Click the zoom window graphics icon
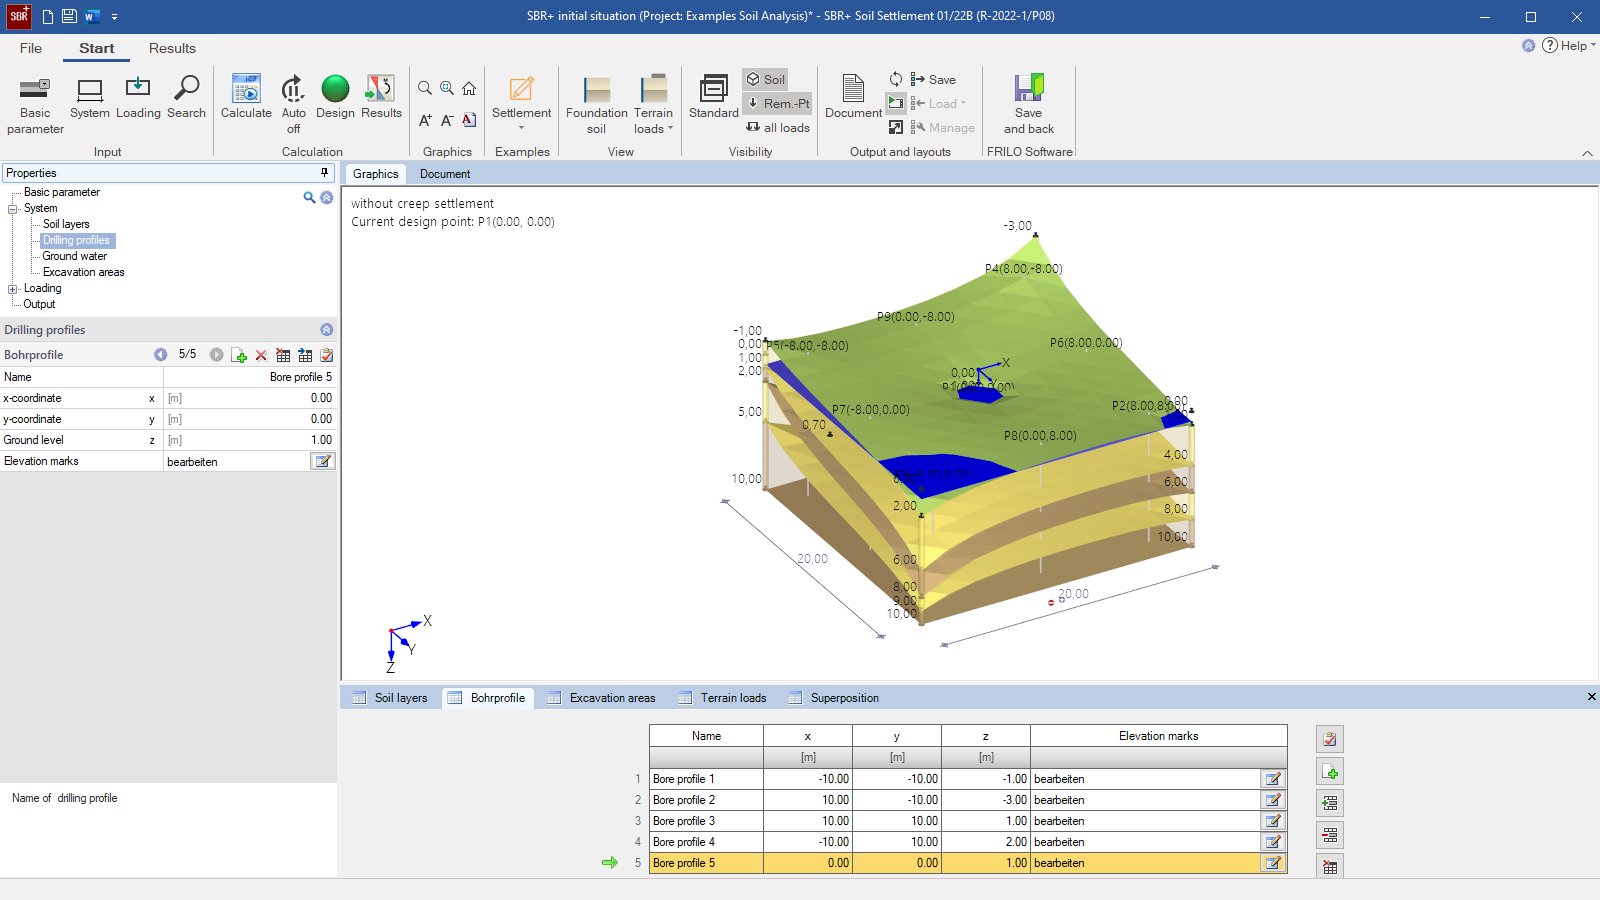The width and height of the screenshot is (1600, 900). (x=447, y=88)
